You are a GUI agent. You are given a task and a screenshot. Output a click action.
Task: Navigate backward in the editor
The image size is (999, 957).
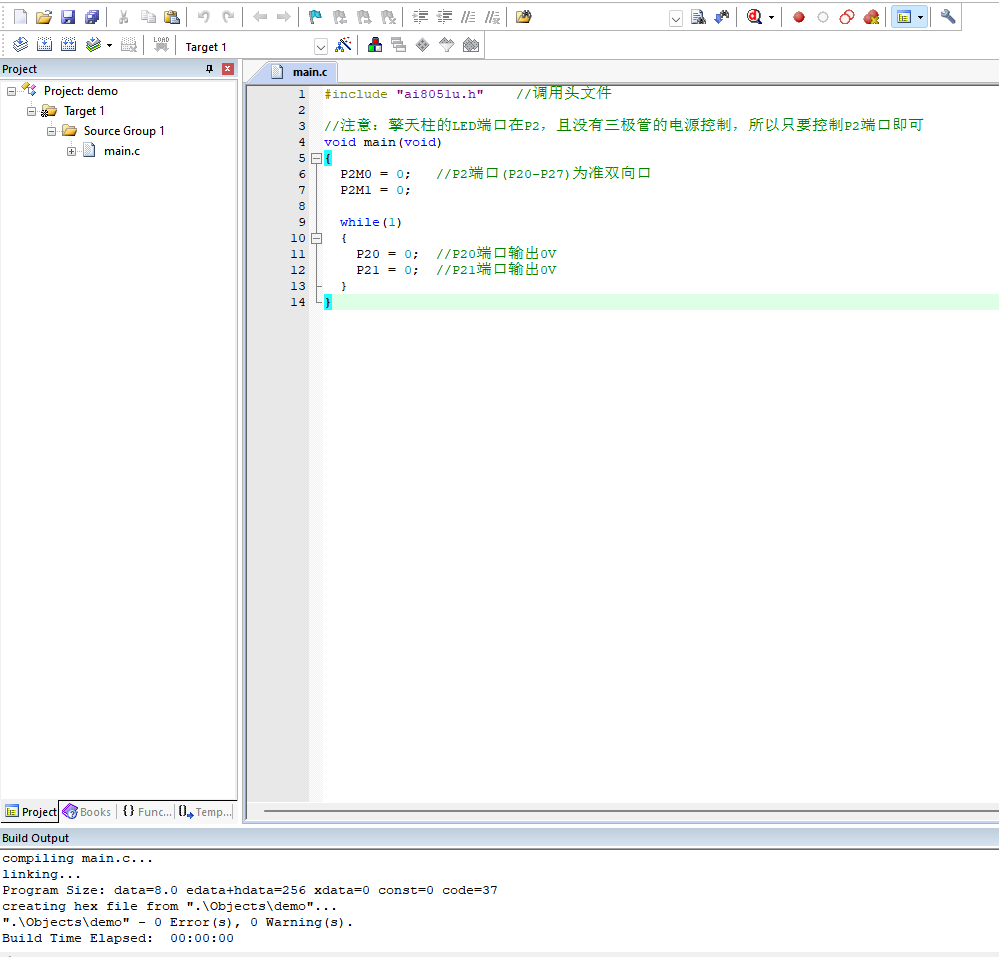coord(260,17)
